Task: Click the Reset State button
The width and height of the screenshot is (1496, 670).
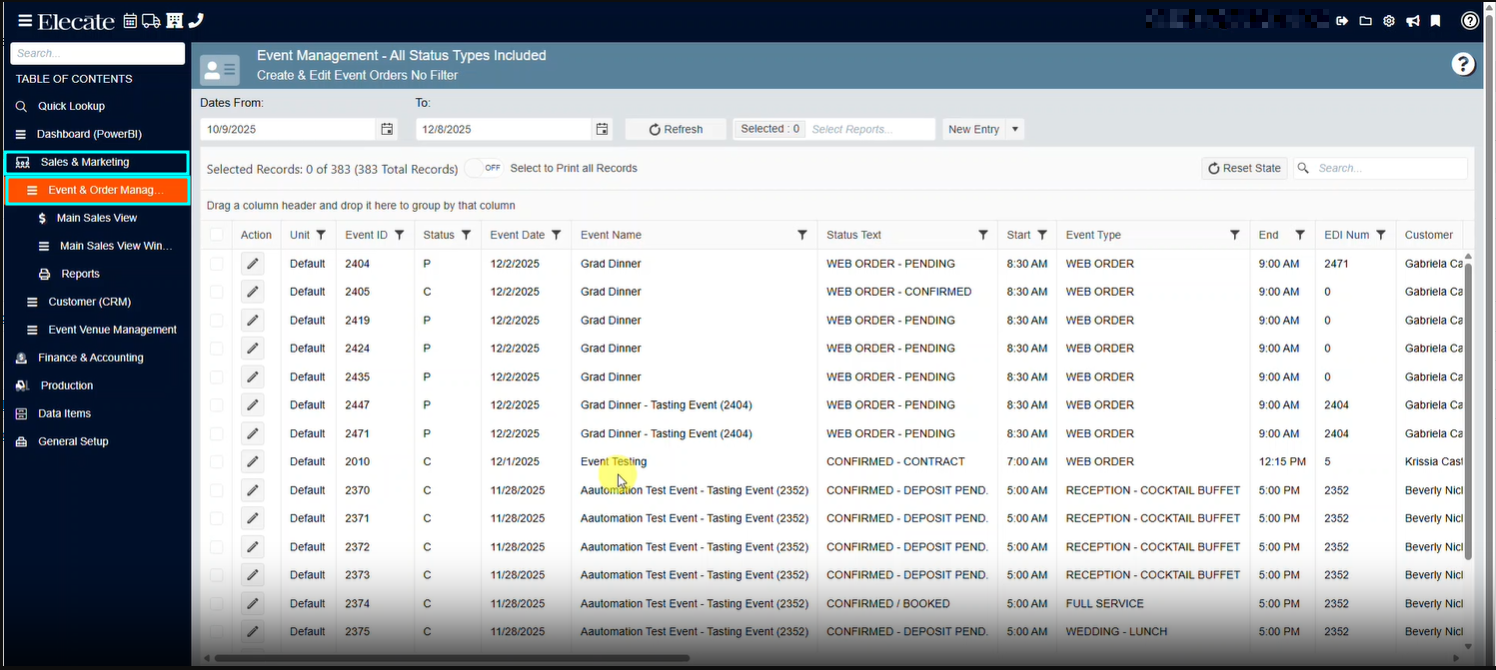Action: [x=1244, y=168]
